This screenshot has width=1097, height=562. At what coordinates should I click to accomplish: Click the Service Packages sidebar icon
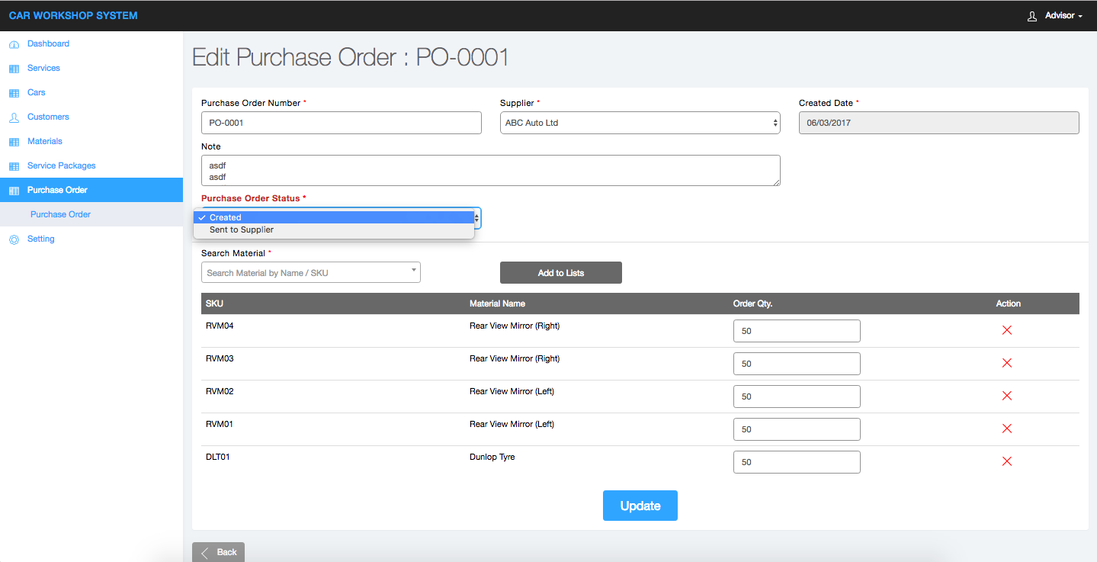coord(14,166)
